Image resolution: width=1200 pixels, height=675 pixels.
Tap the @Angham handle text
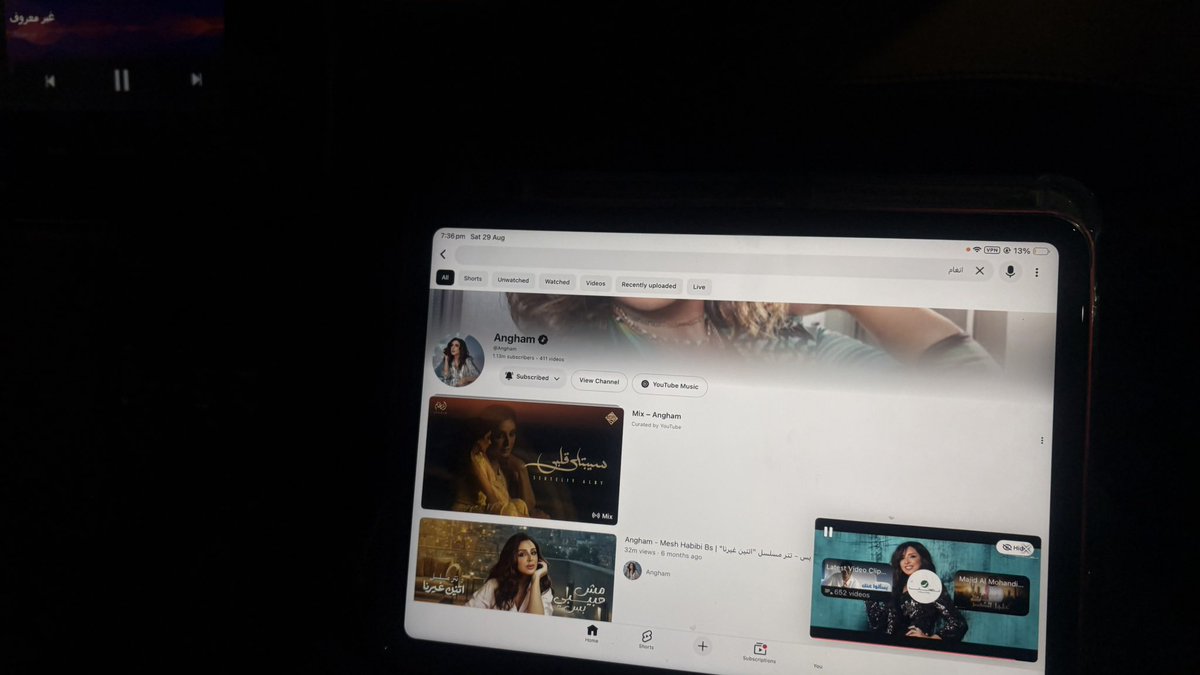[505, 349]
